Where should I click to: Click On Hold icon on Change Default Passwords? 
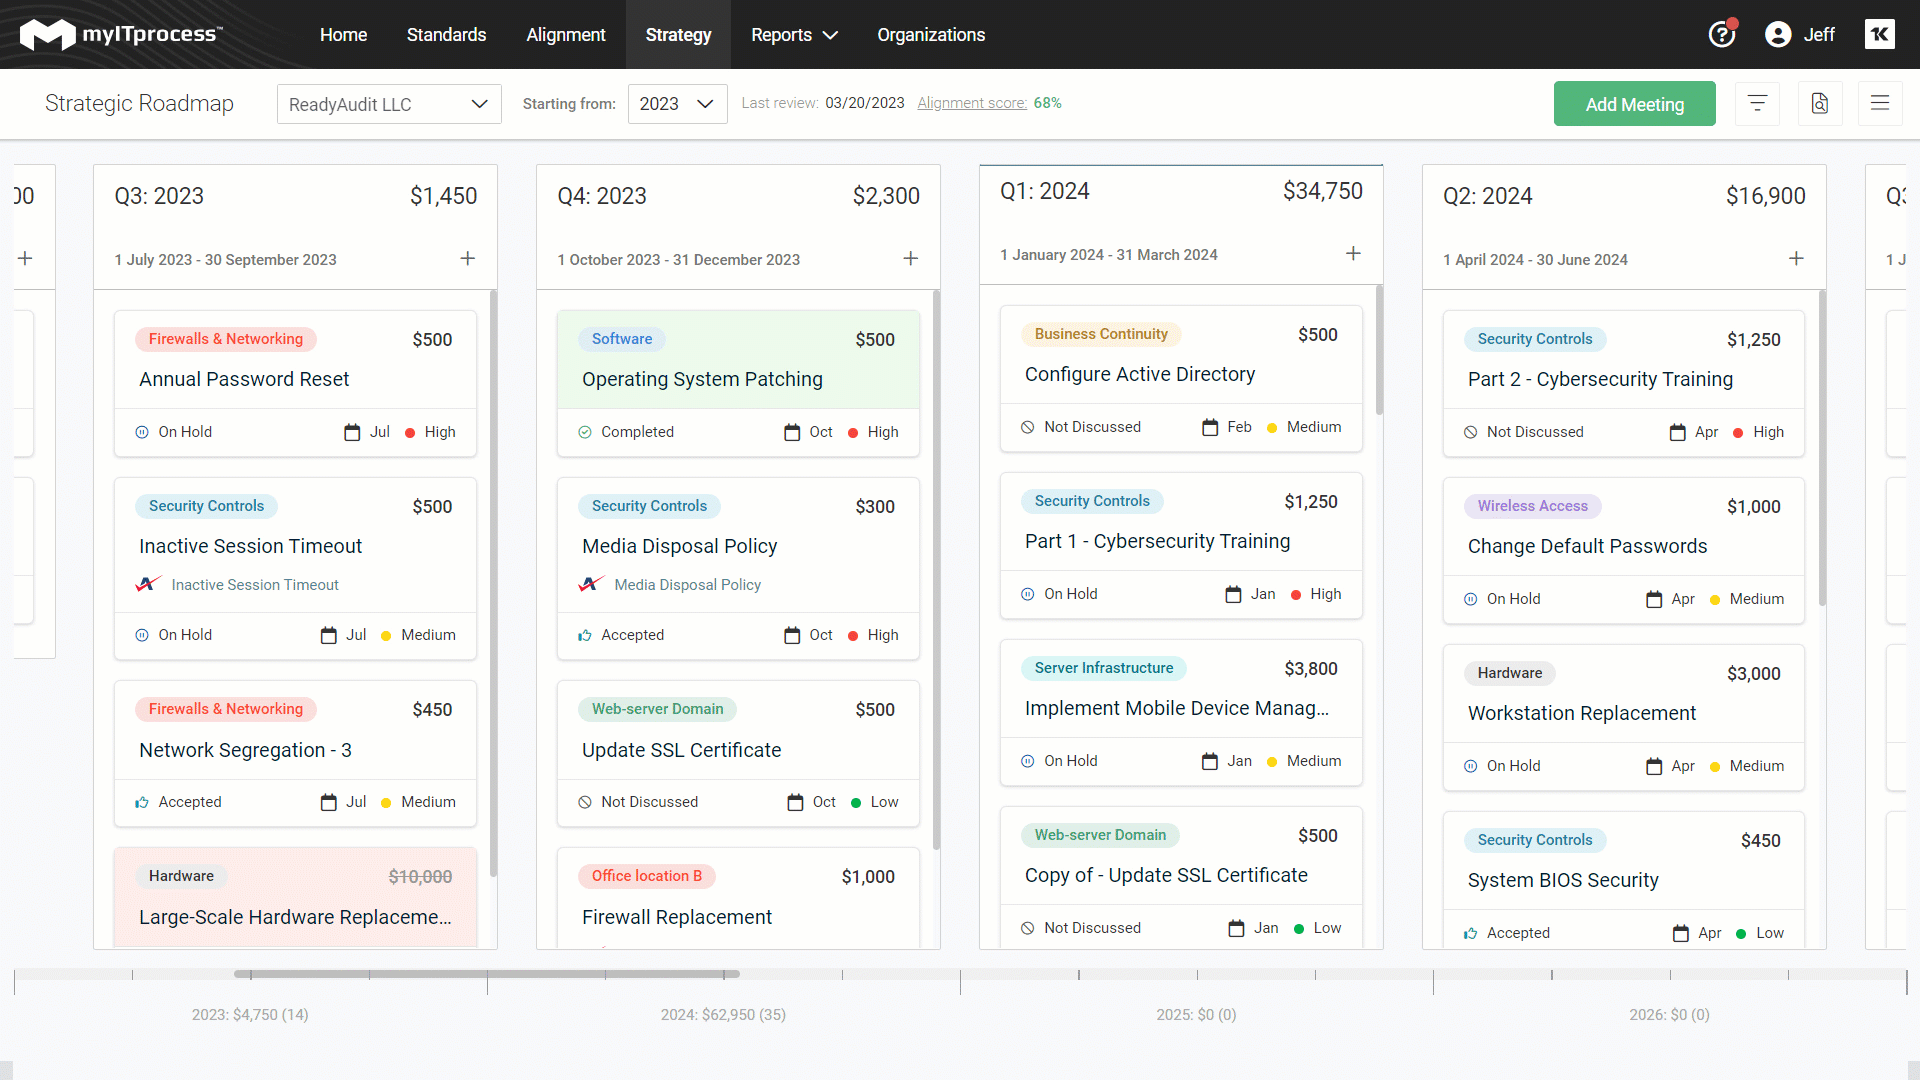[1471, 599]
